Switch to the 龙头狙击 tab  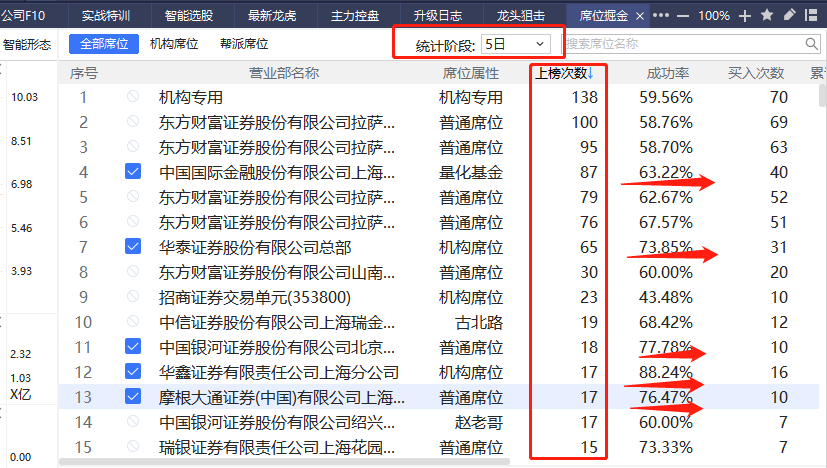tap(521, 16)
